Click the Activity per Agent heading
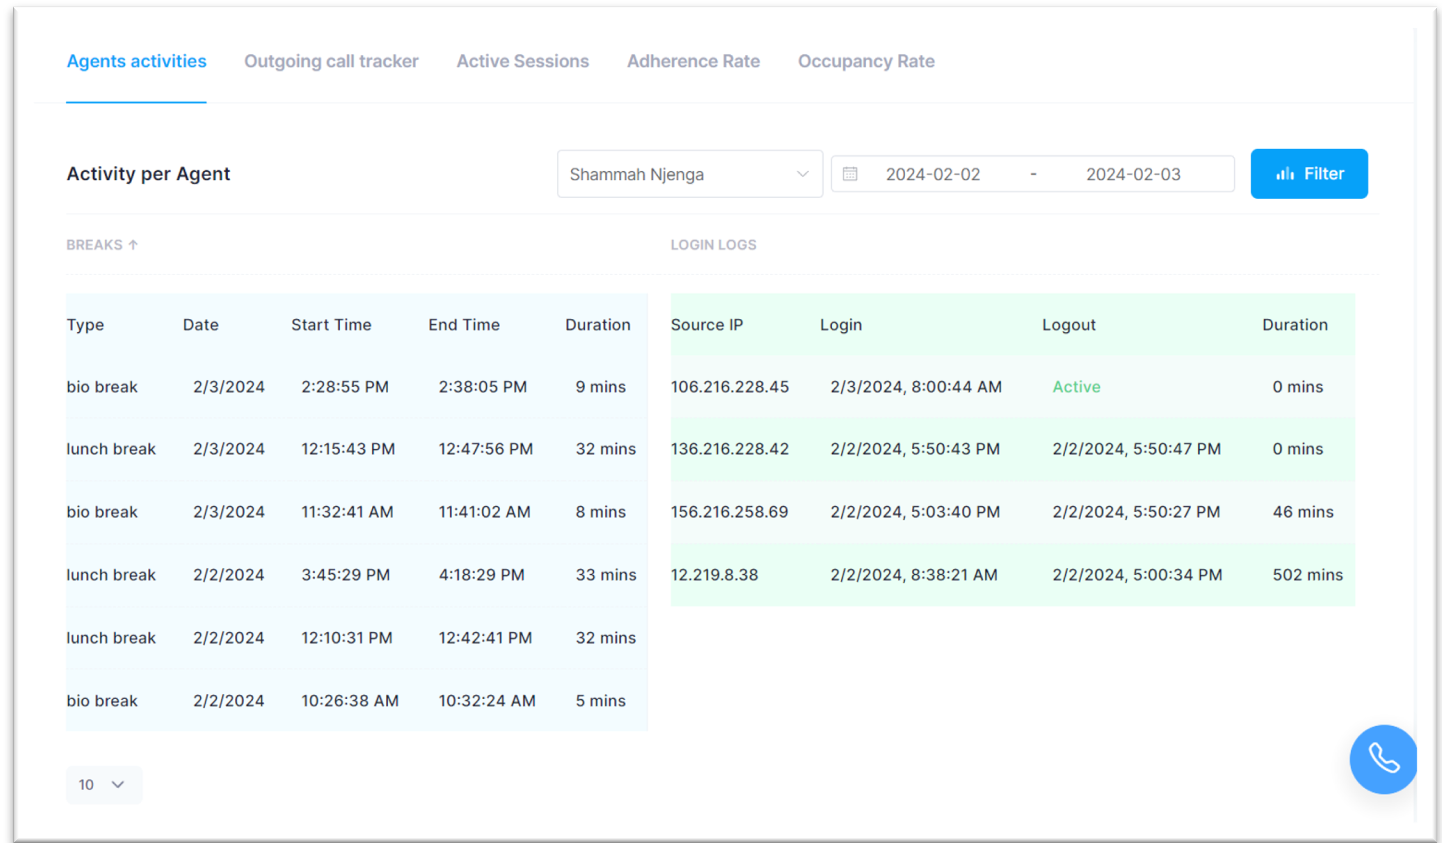This screenshot has width=1442, height=843. (148, 174)
